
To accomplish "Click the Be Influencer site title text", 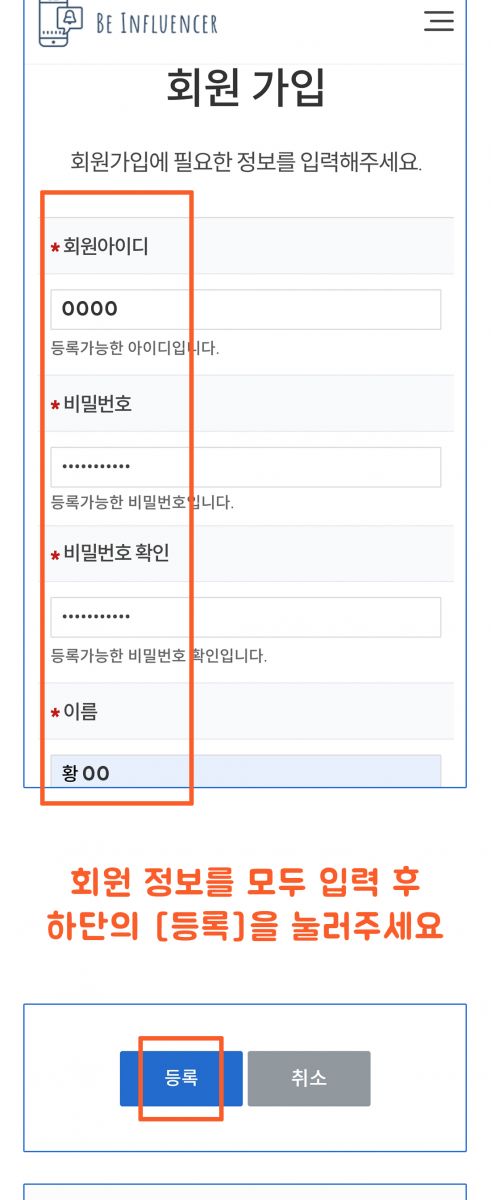I will point(156,24).
